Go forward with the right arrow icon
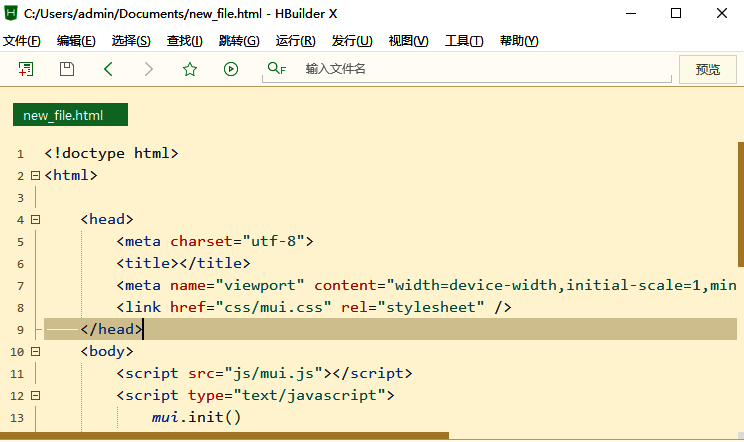This screenshot has width=744, height=442. pos(149,69)
